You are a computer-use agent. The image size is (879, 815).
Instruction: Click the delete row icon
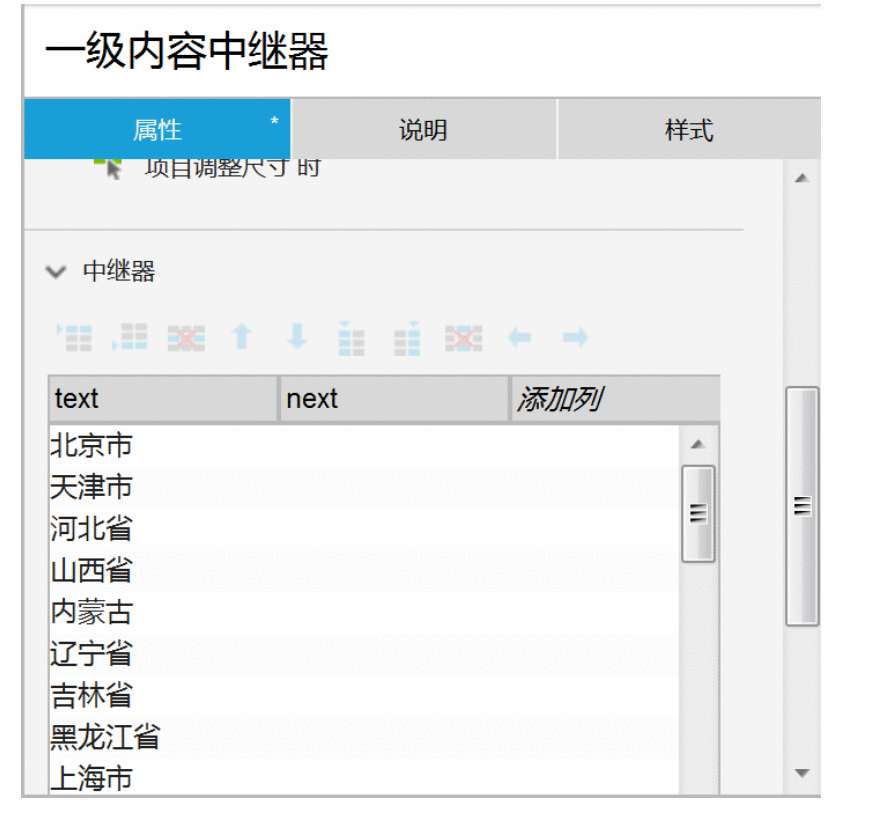[186, 338]
